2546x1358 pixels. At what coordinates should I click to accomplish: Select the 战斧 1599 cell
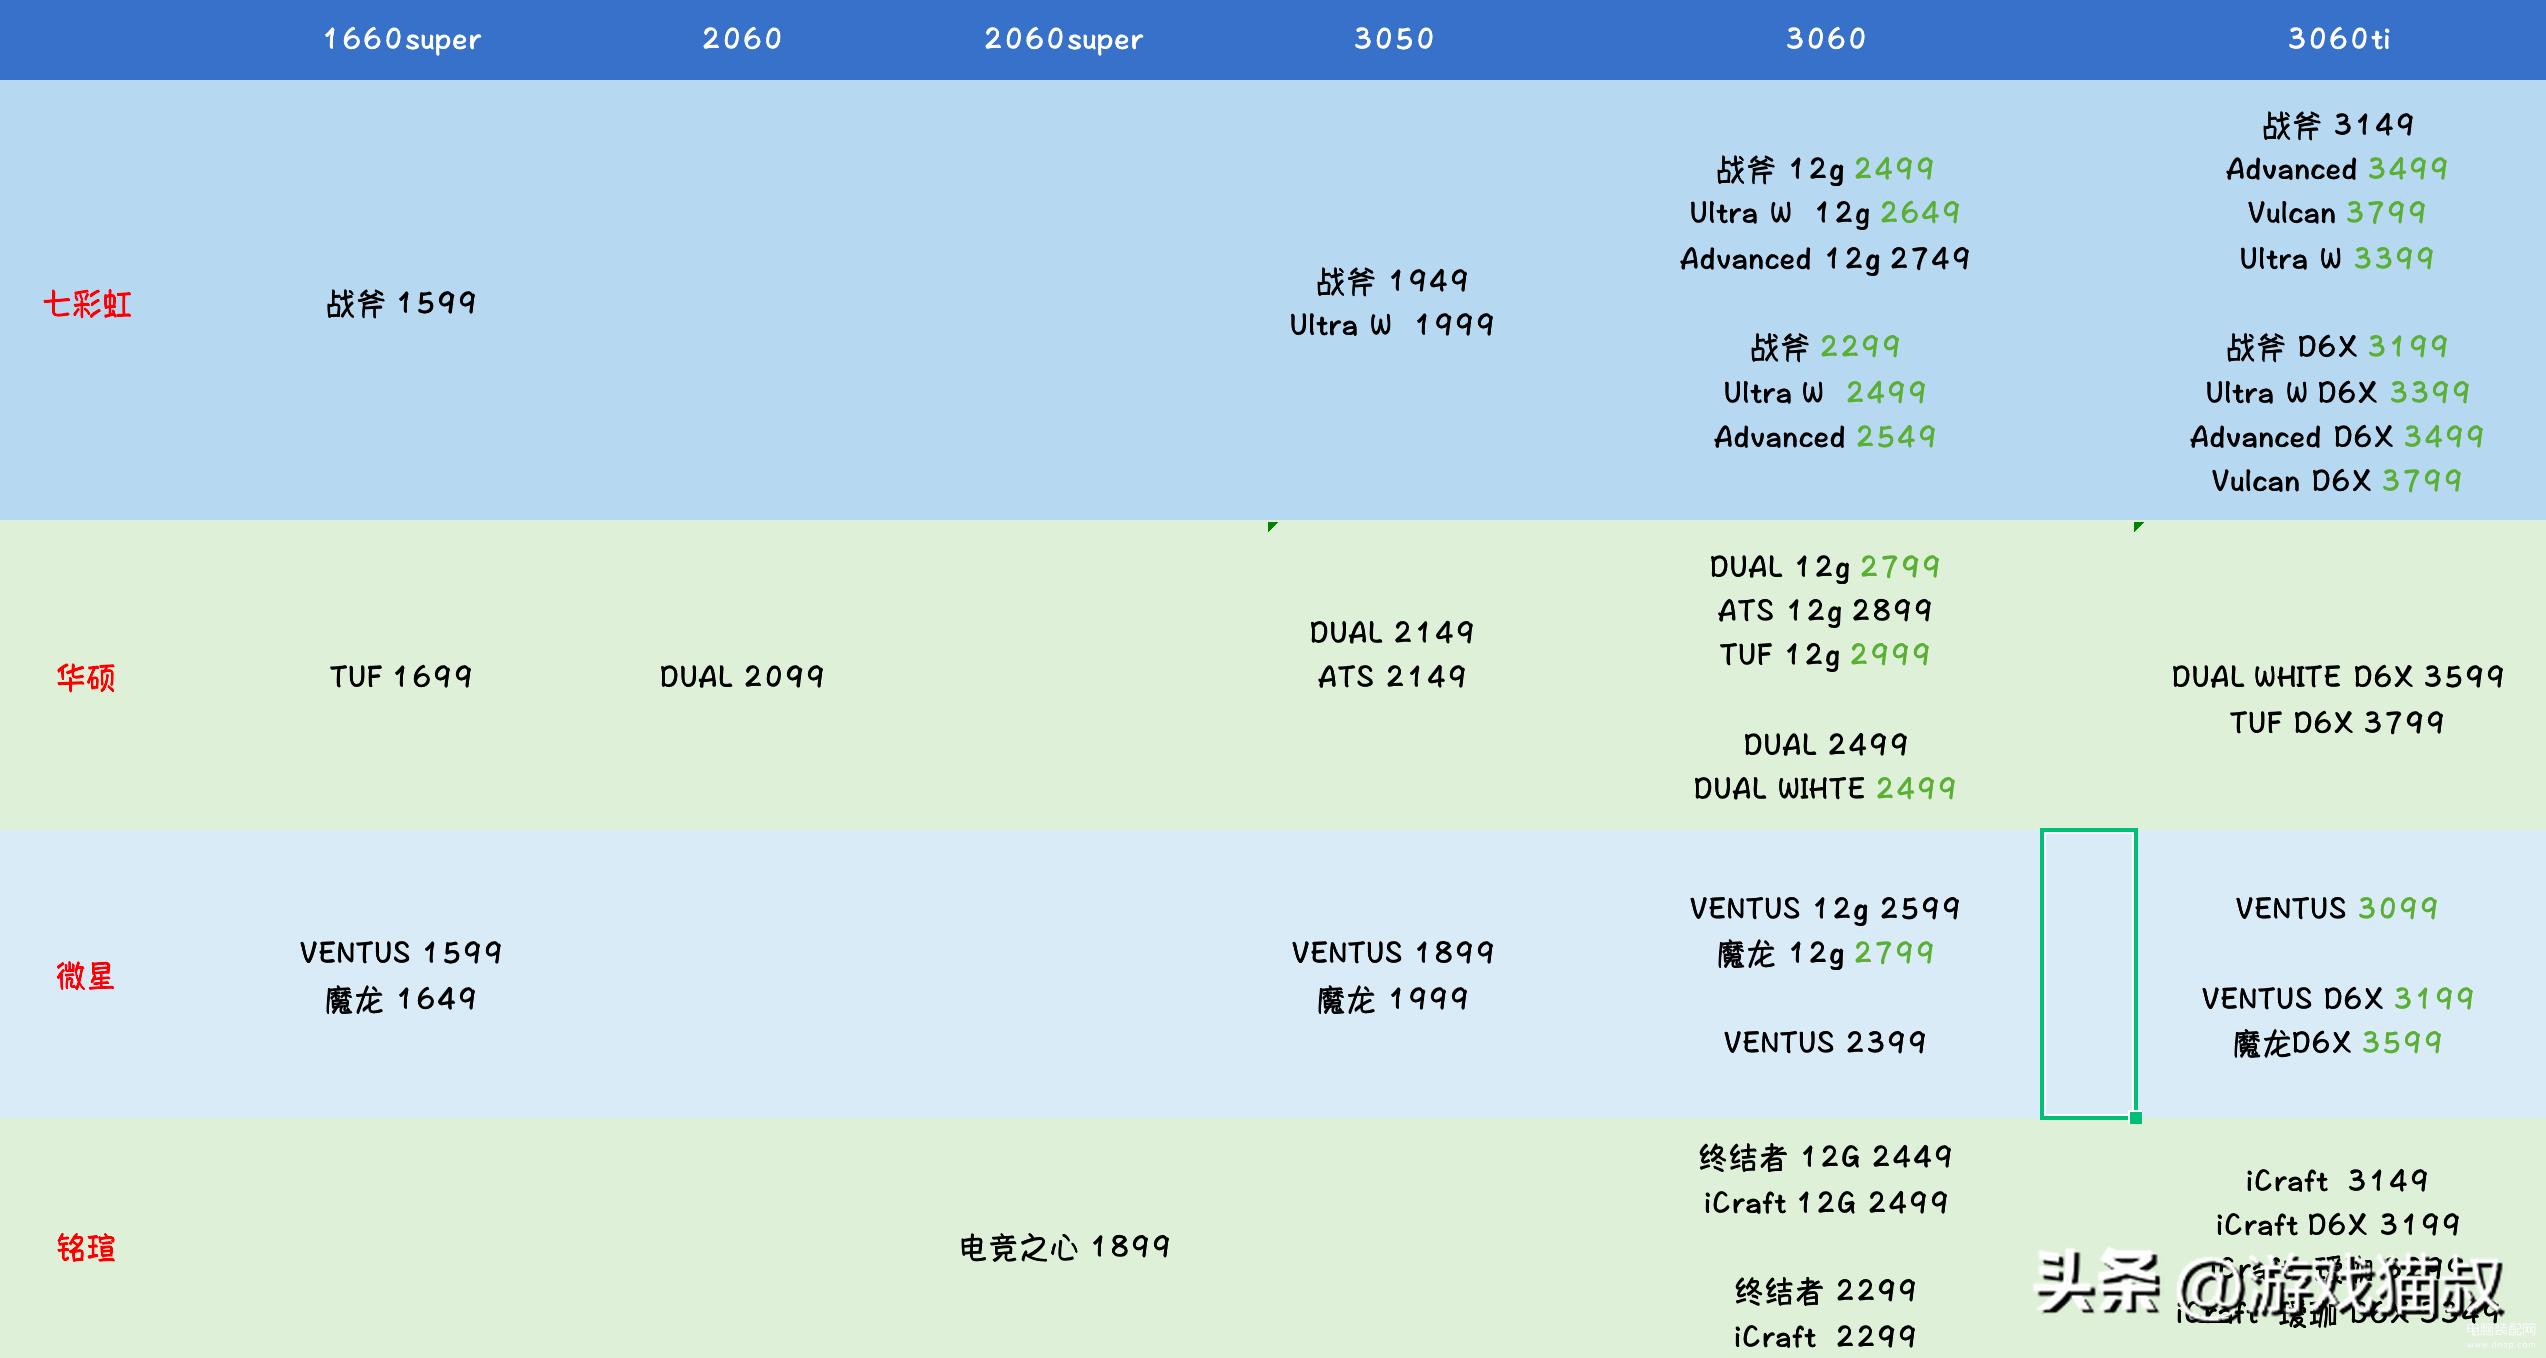point(401,303)
